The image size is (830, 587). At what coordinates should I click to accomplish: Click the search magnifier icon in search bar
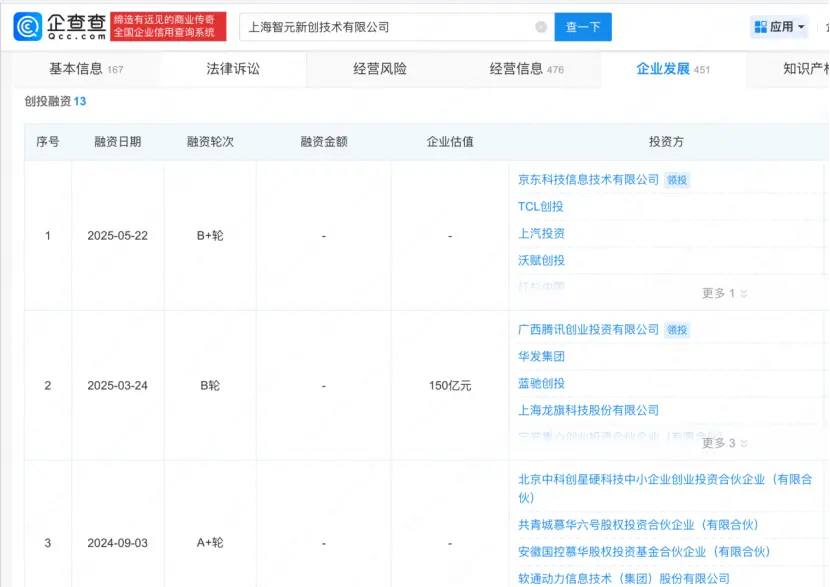tap(542, 27)
